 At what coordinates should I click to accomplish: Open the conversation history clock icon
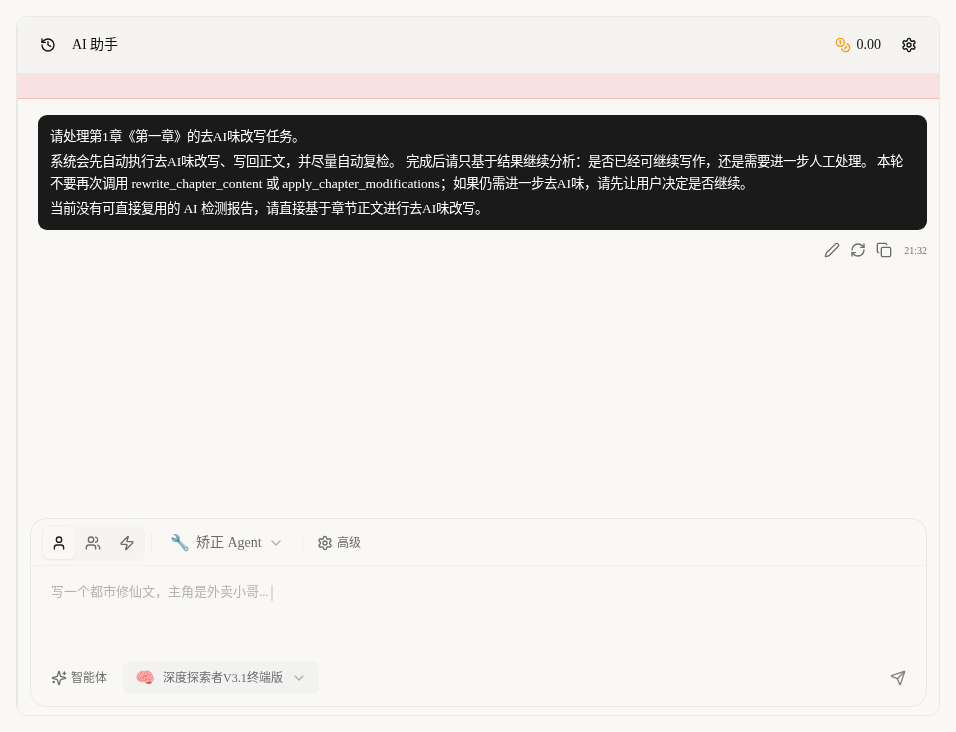[x=48, y=45]
